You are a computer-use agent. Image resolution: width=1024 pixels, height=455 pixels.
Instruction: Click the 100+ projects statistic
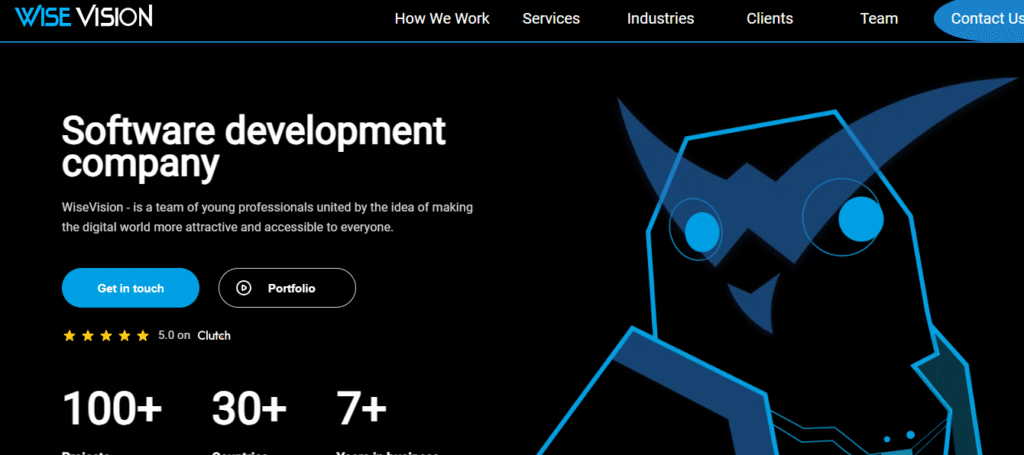(112, 409)
